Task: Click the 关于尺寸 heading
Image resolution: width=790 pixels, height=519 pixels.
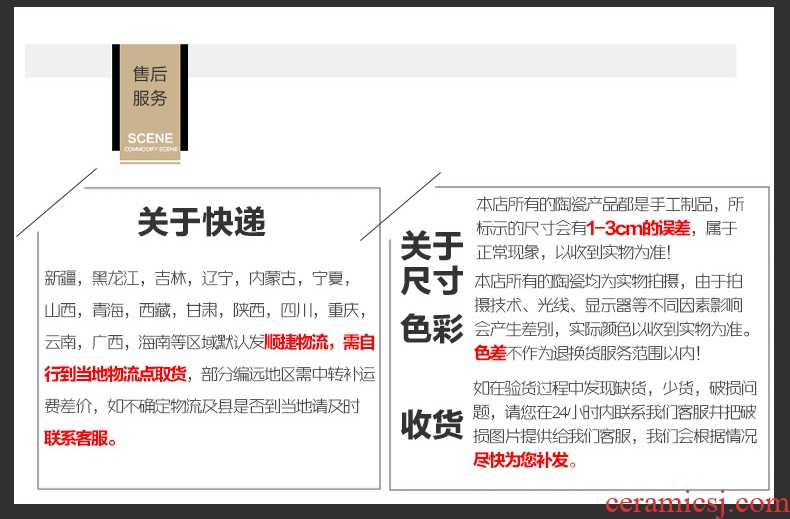Action: click(x=432, y=263)
